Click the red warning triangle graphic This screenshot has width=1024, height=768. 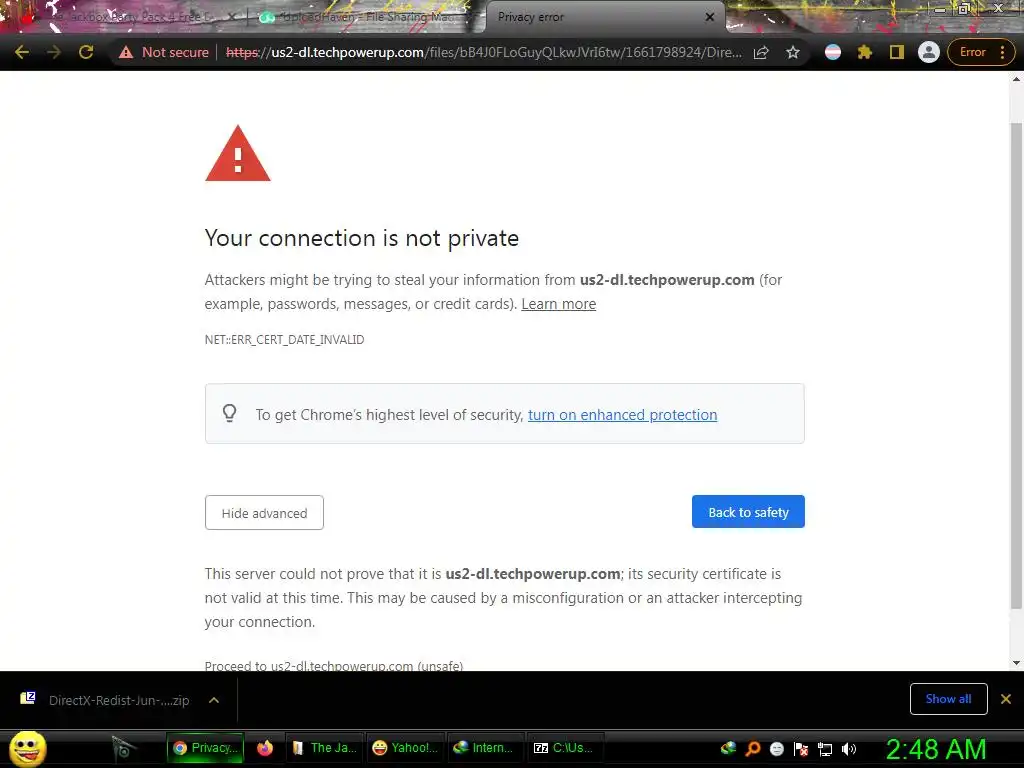coord(238,153)
